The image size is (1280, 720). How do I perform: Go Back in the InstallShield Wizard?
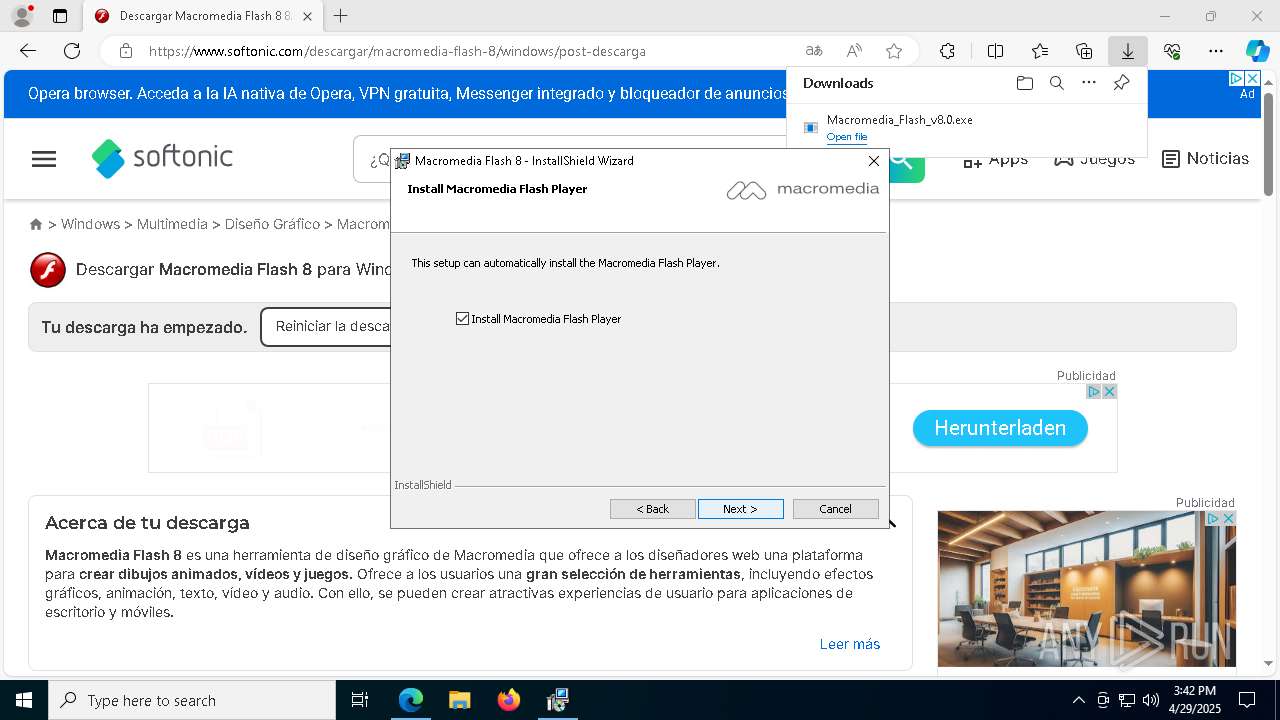(652, 509)
